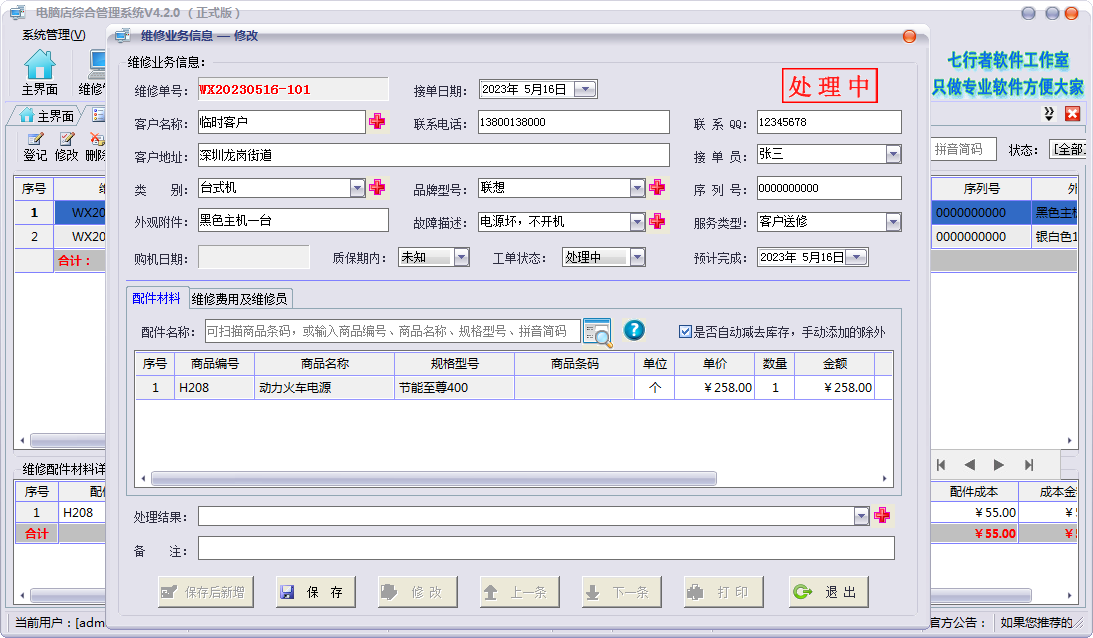Click 修改 edit icon in background toolbar
Viewport: 1093px width, 638px height.
click(x=66, y=147)
